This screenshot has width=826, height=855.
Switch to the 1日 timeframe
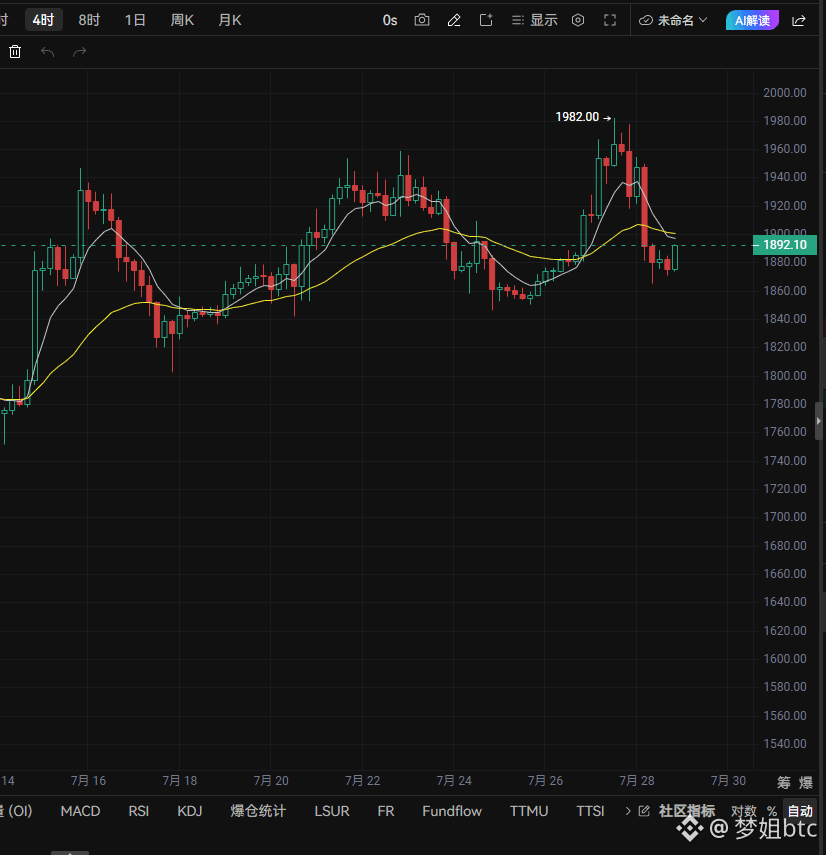click(135, 20)
